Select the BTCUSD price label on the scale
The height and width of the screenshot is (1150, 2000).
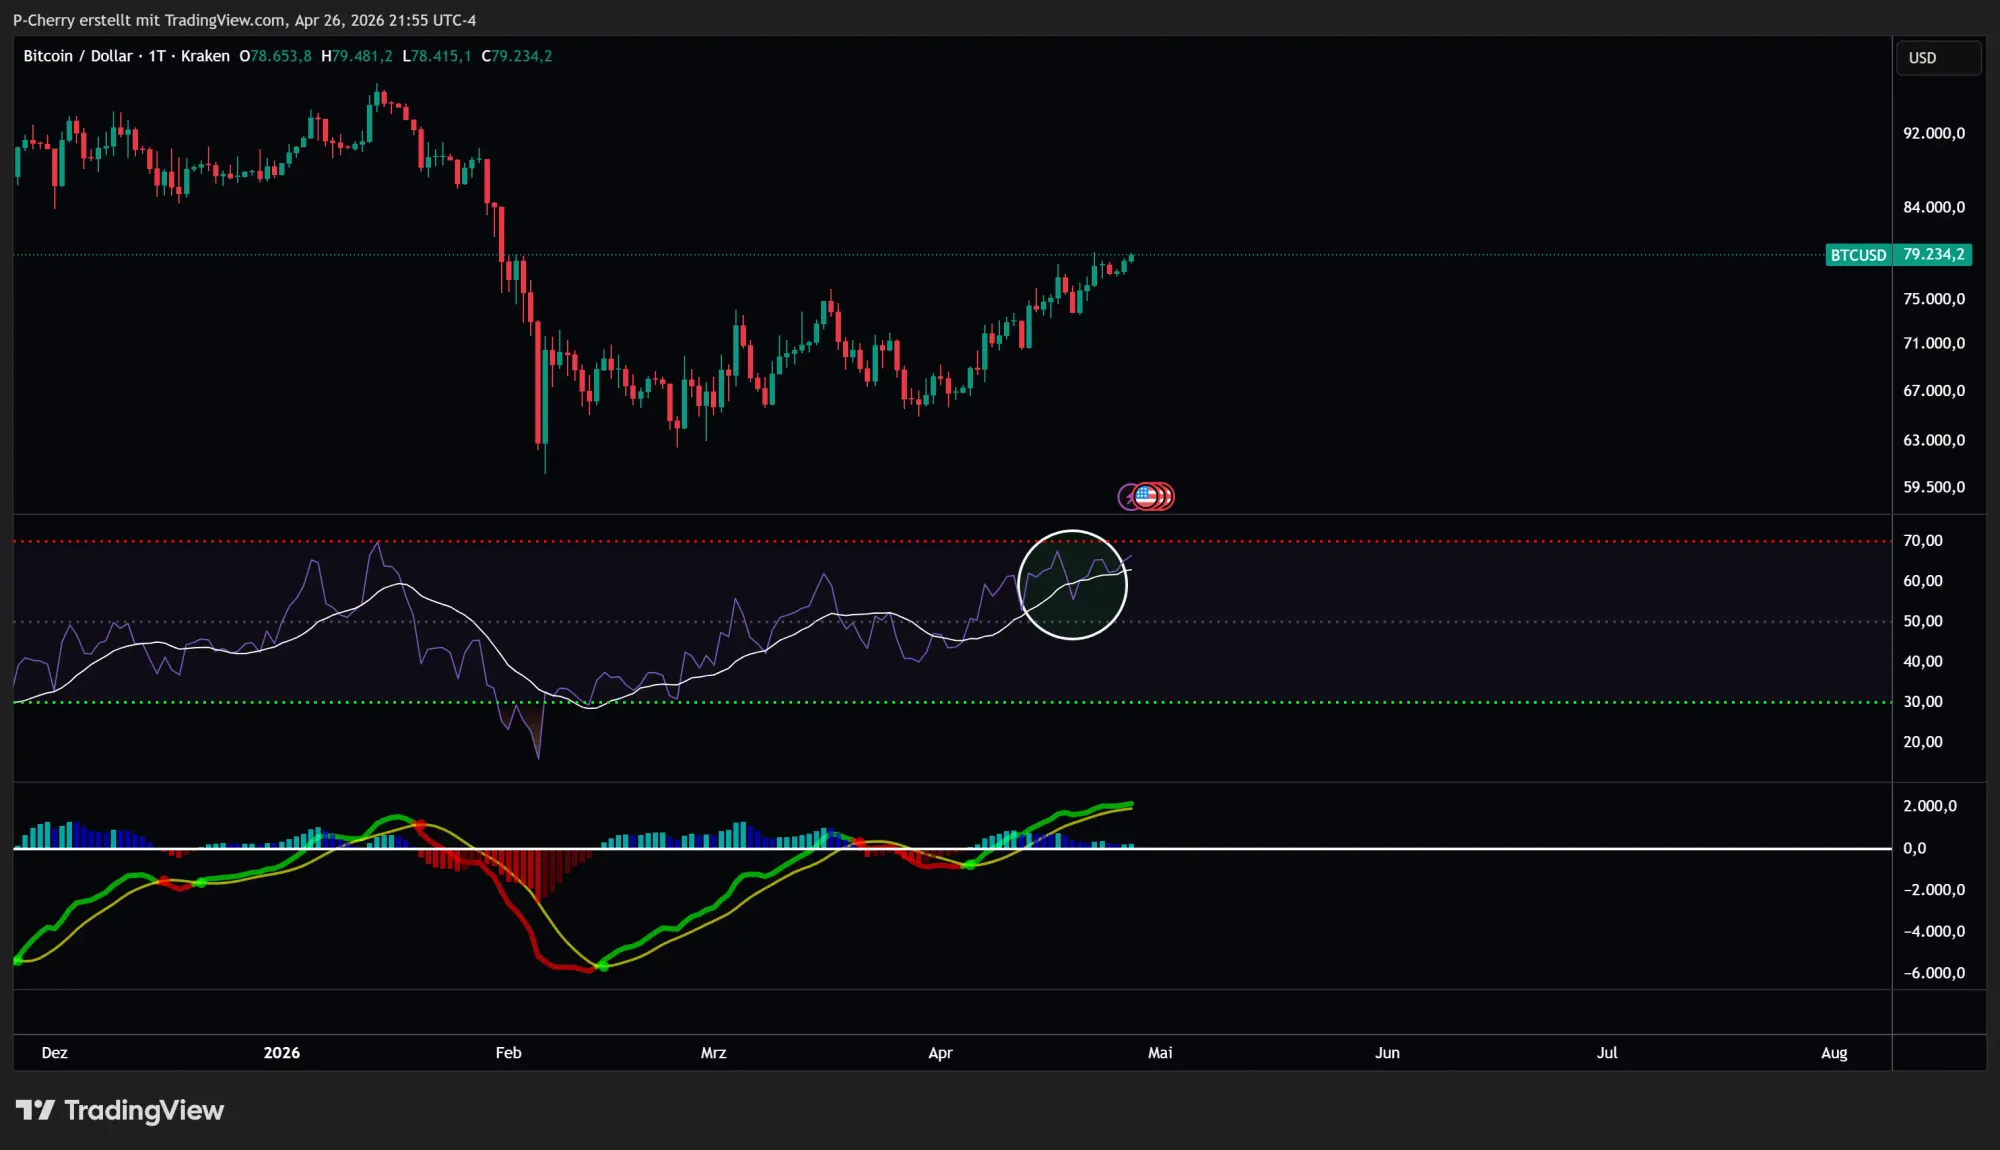1897,255
